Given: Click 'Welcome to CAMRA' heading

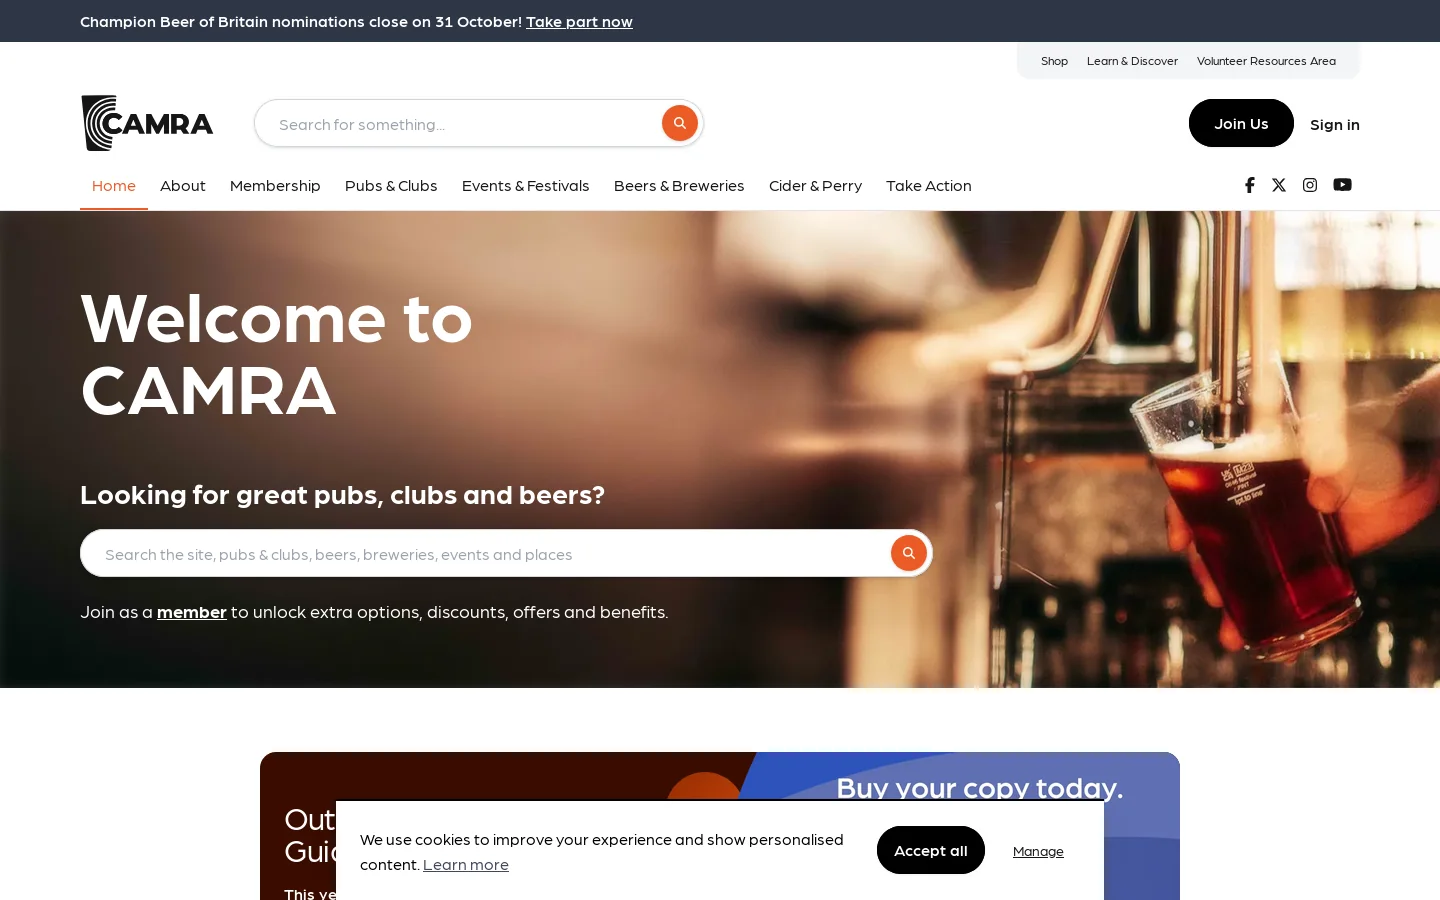Looking at the screenshot, I should [276, 353].
